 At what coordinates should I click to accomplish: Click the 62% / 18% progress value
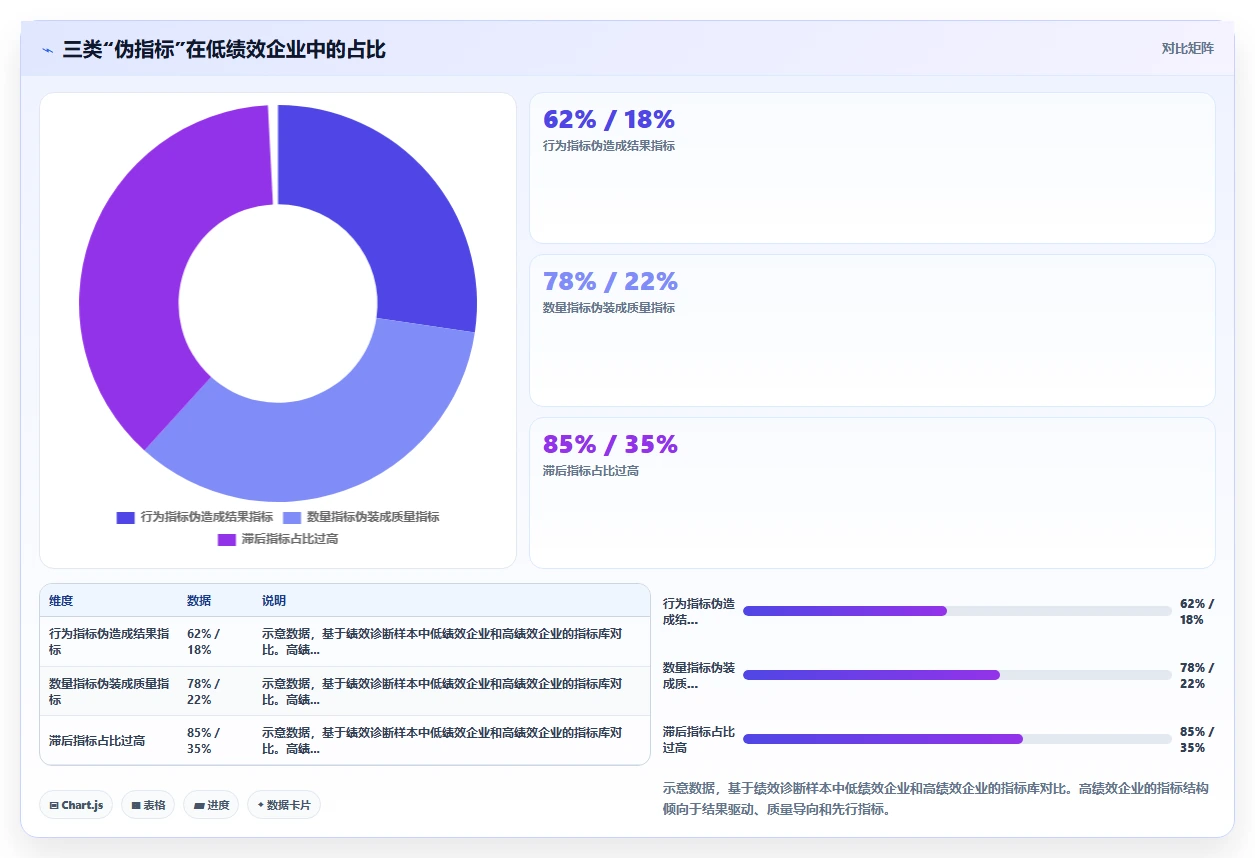click(x=1197, y=612)
